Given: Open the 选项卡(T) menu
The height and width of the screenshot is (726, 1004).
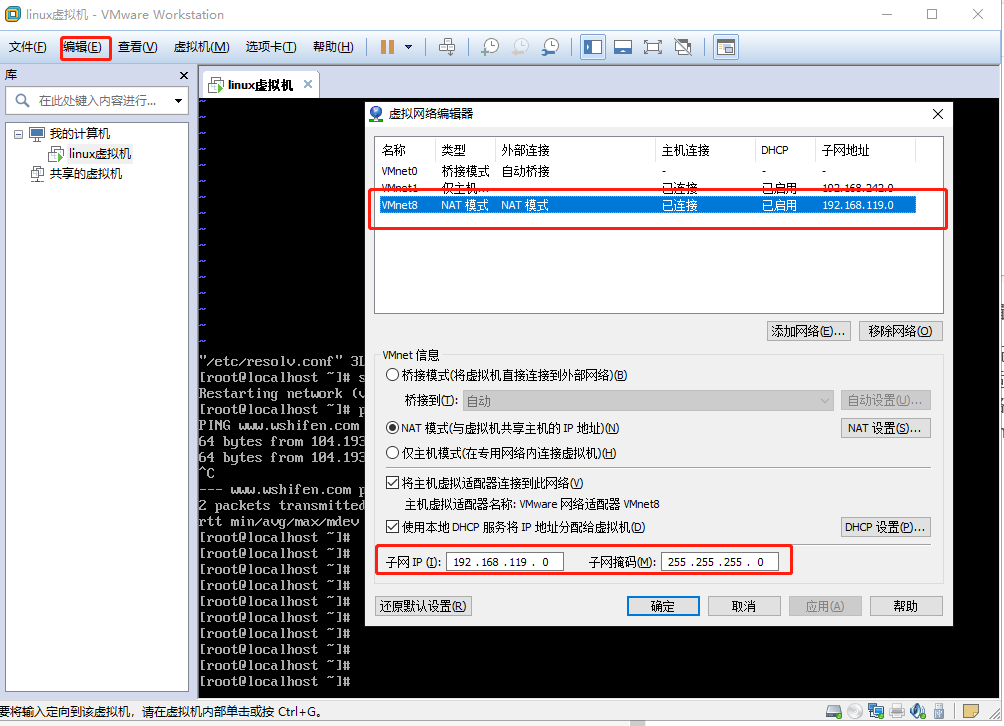Looking at the screenshot, I should 270,47.
